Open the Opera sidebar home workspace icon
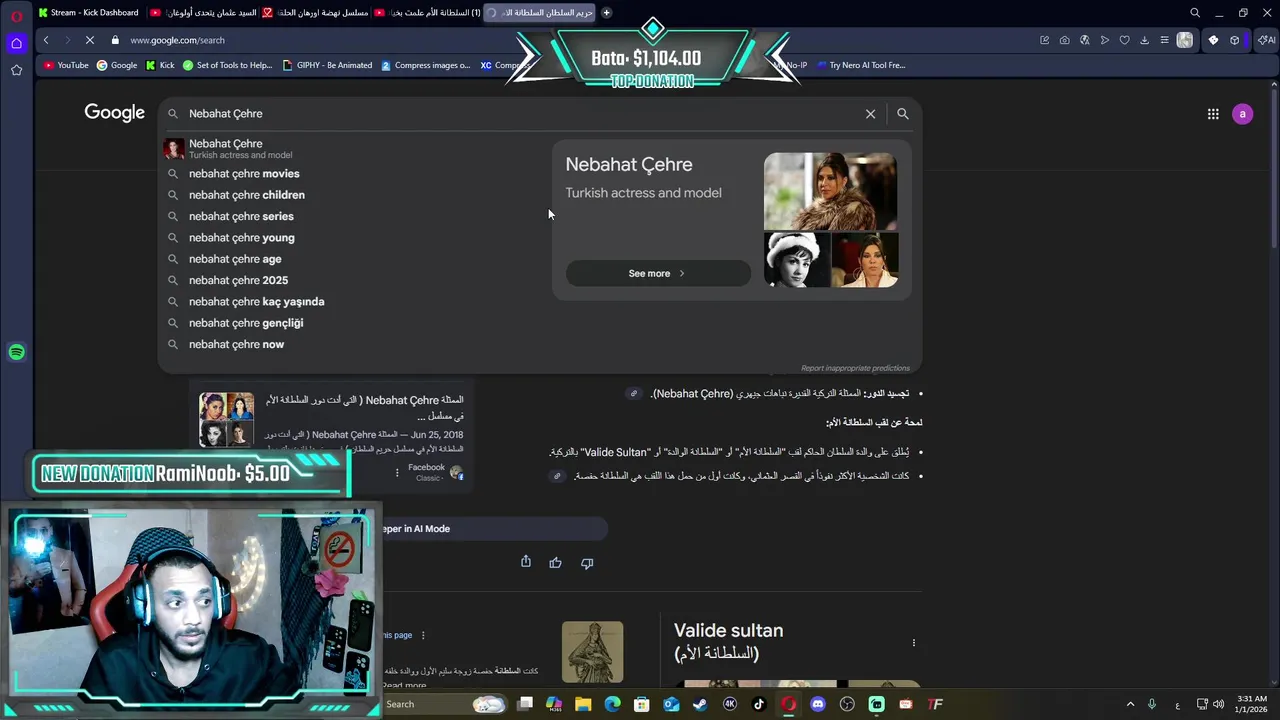1280x720 pixels. tap(16, 43)
